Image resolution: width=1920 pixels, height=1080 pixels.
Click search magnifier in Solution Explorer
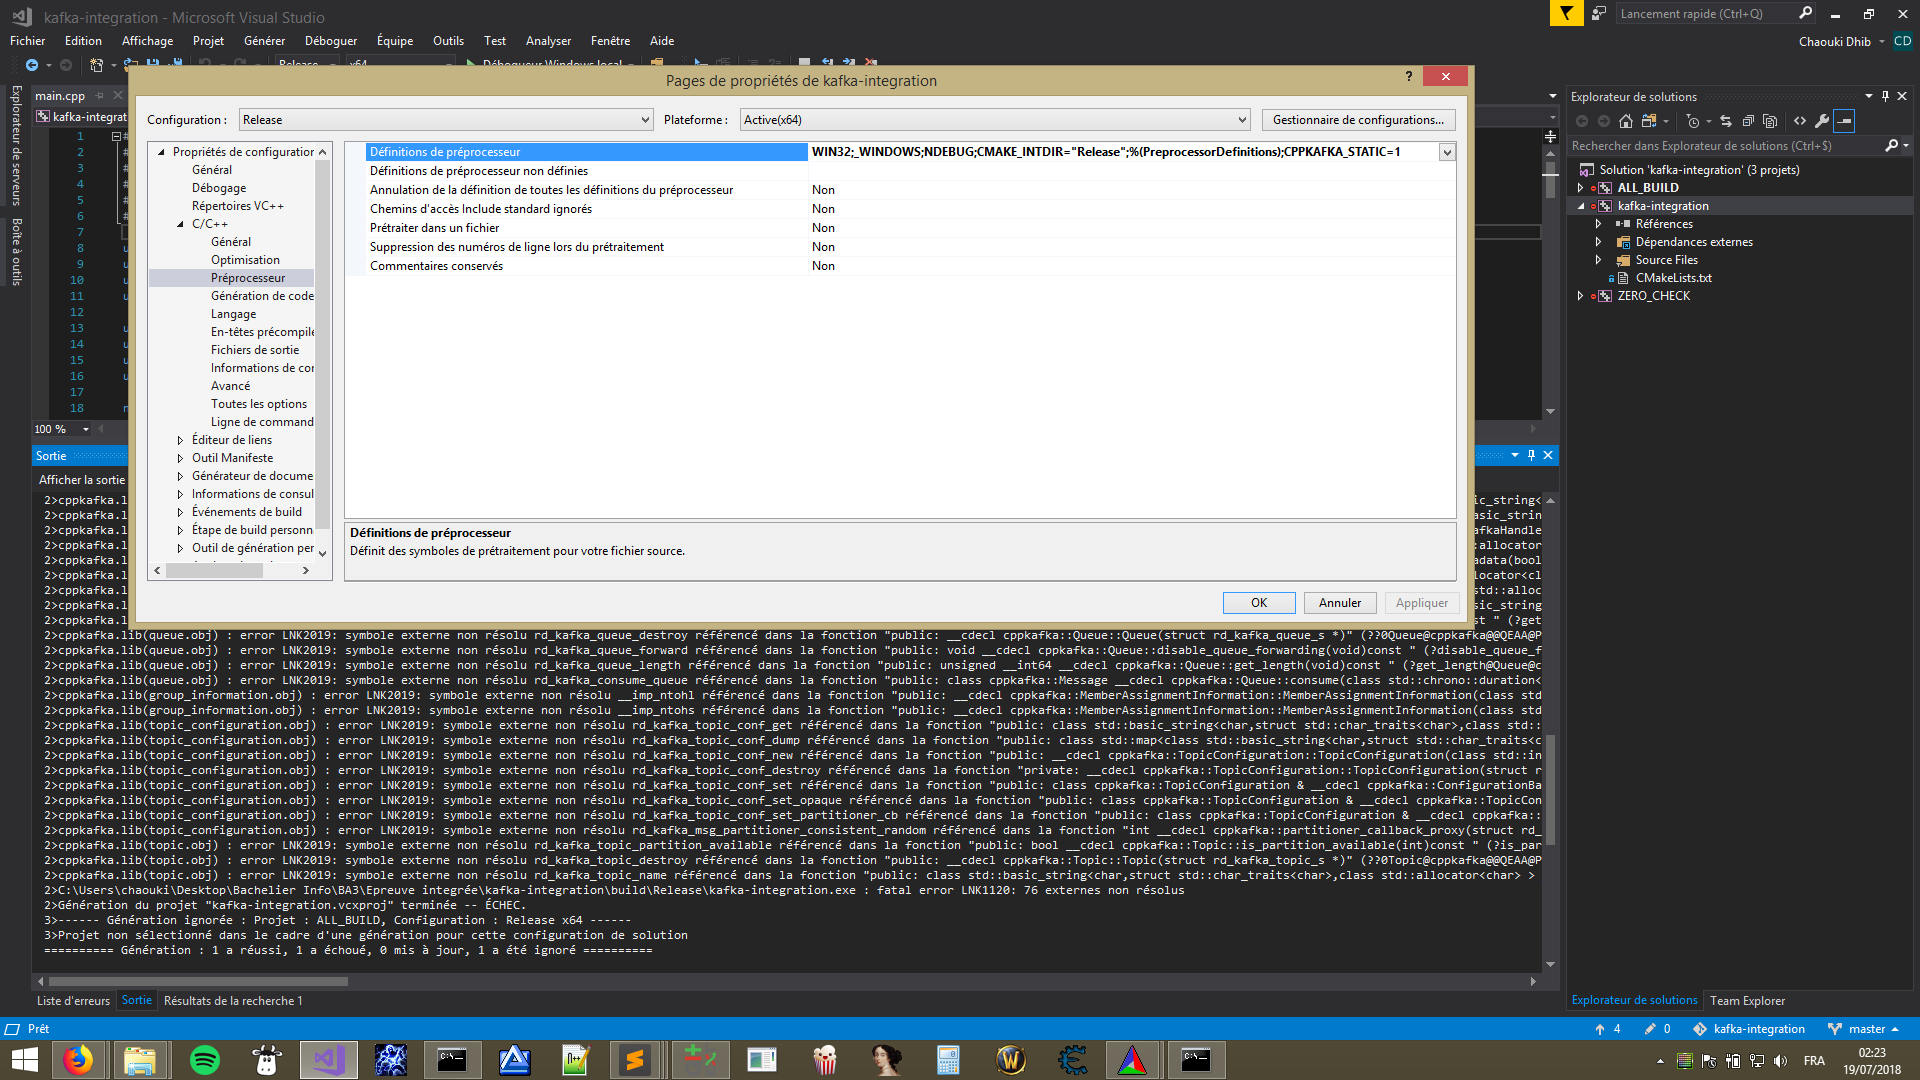coord(1891,146)
